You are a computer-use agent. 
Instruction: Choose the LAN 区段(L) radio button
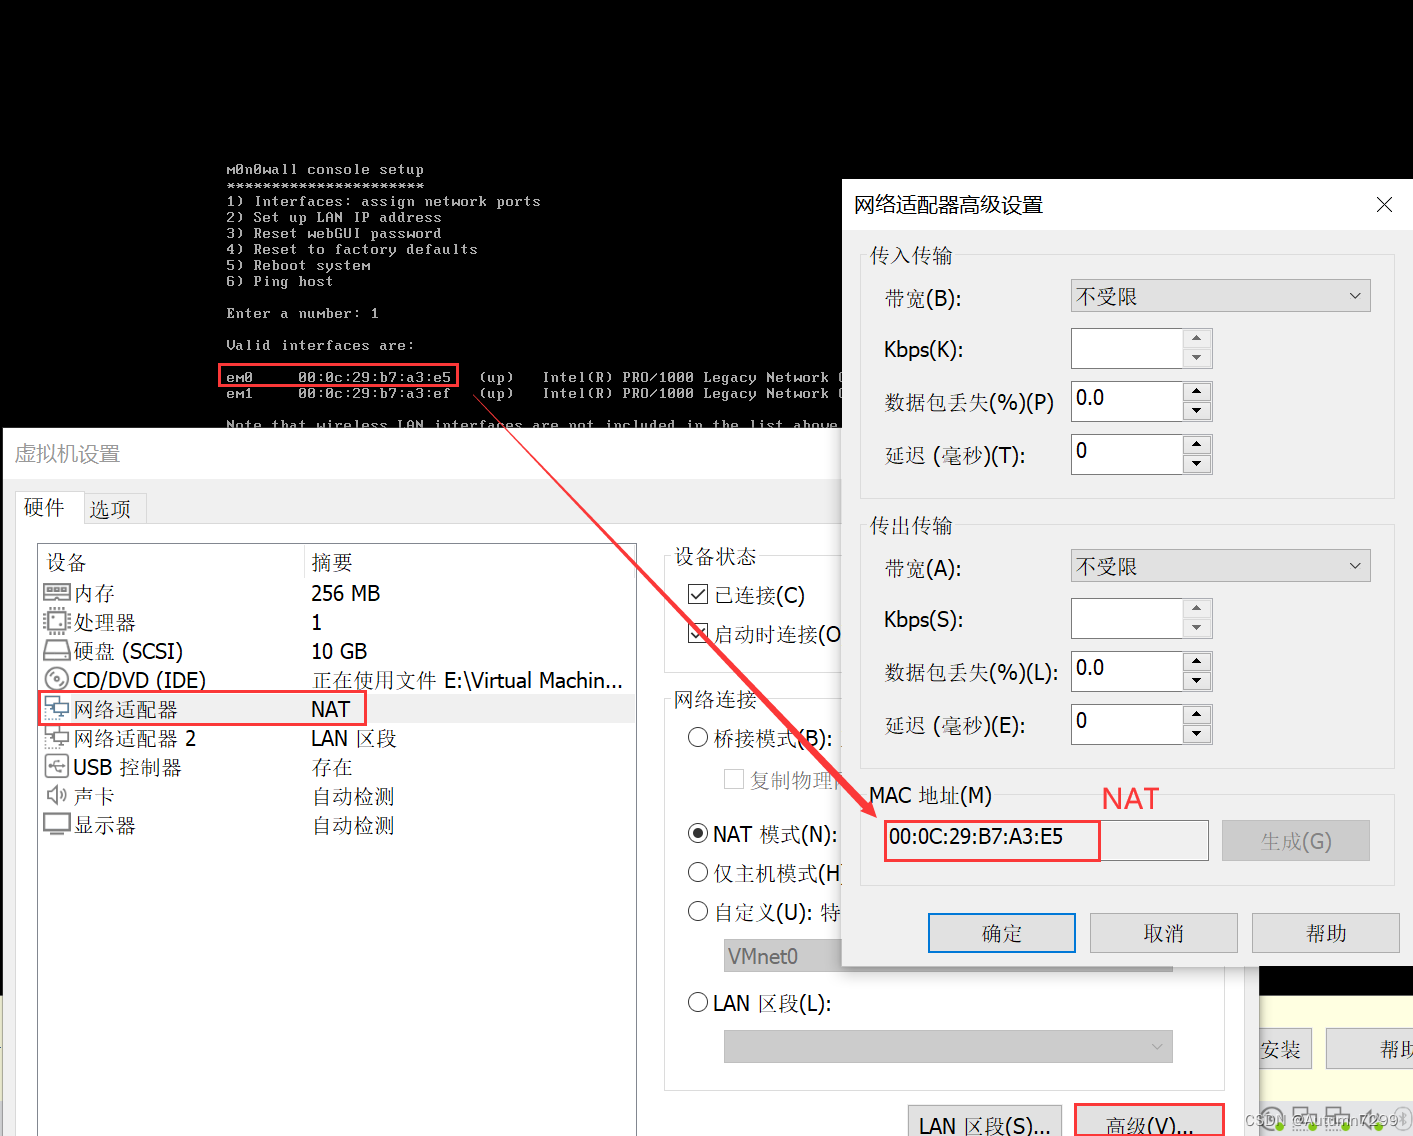coord(698,1002)
